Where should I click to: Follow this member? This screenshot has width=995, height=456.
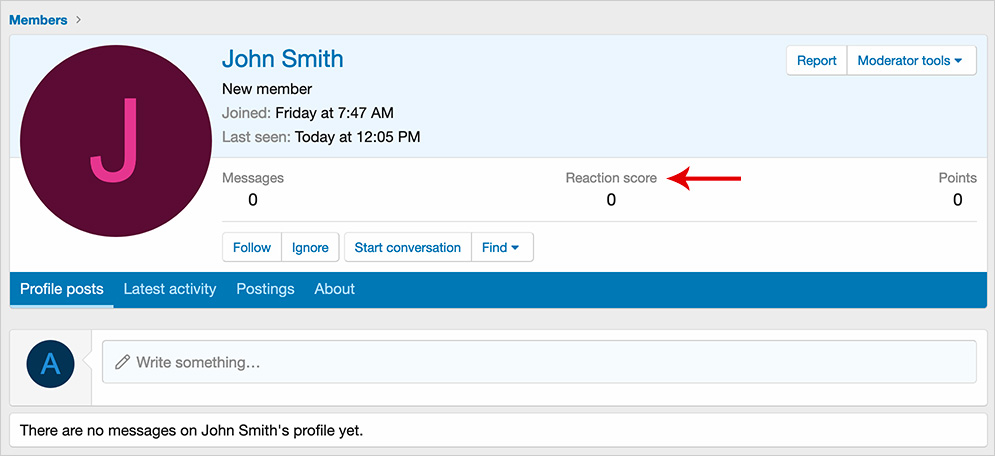click(252, 248)
